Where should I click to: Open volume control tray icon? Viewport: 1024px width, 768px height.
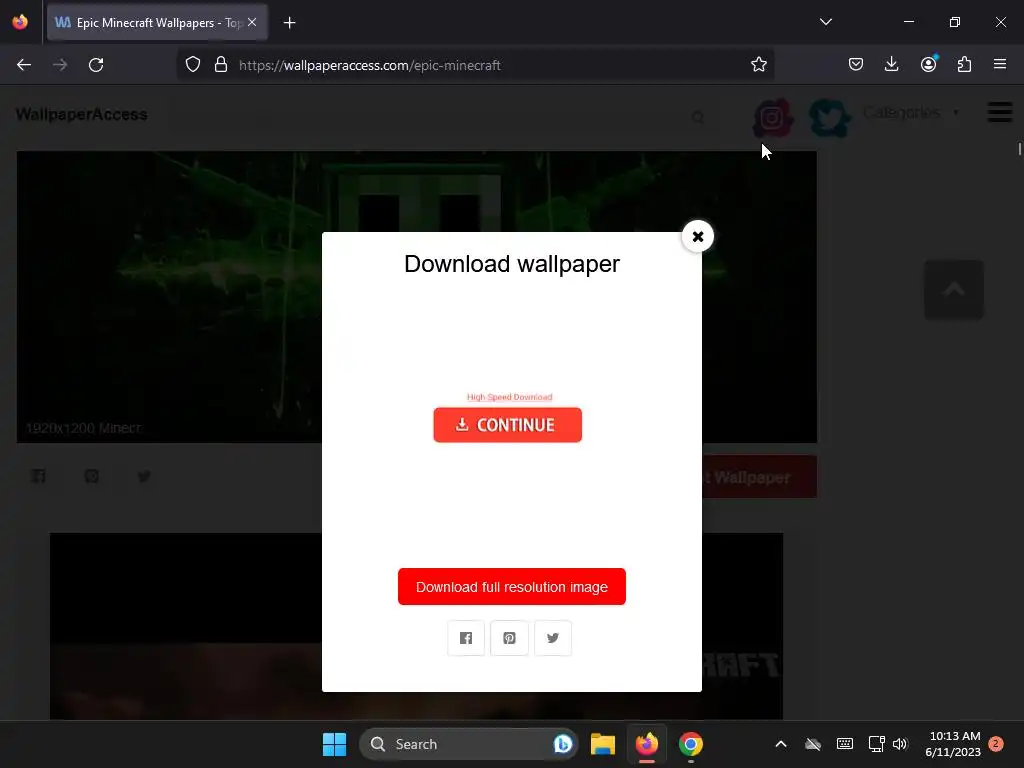pyautogui.click(x=900, y=744)
